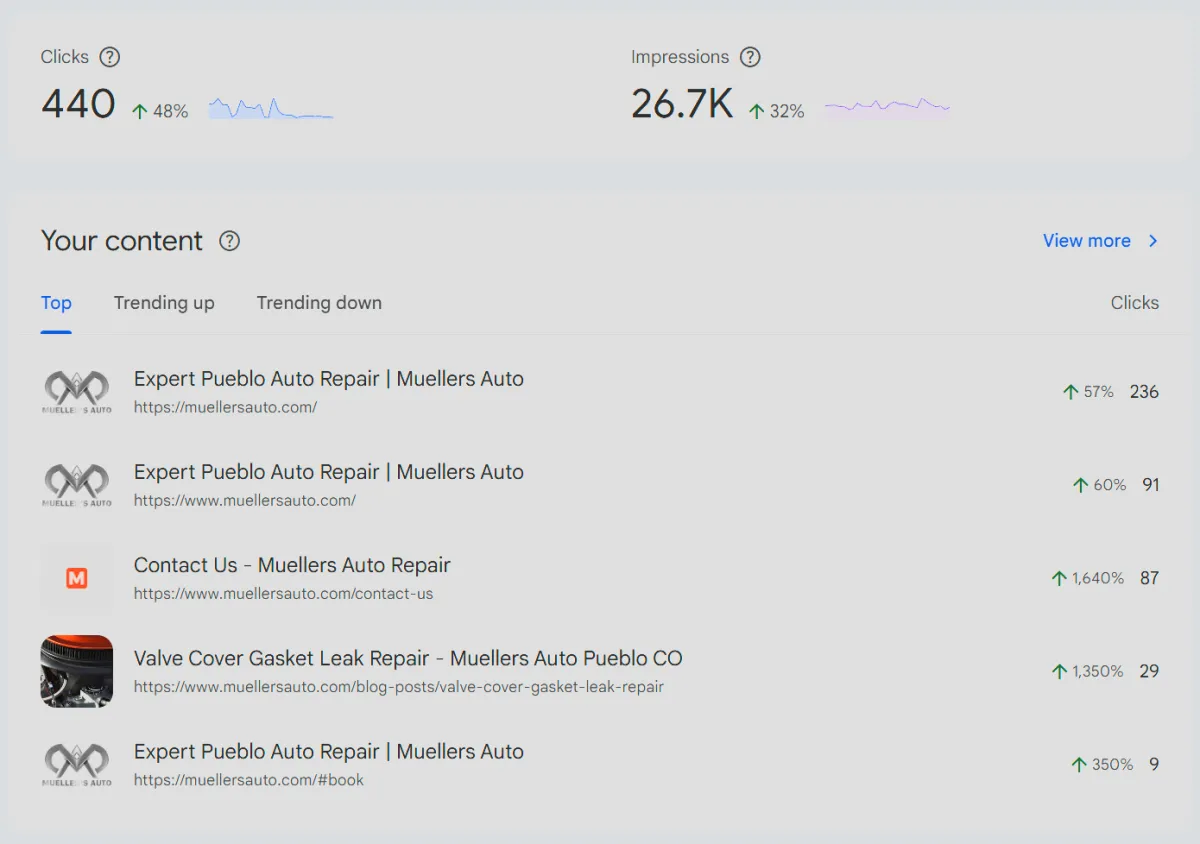
Task: Click the https://muellersauto.com/#book URL
Action: pyautogui.click(x=249, y=780)
